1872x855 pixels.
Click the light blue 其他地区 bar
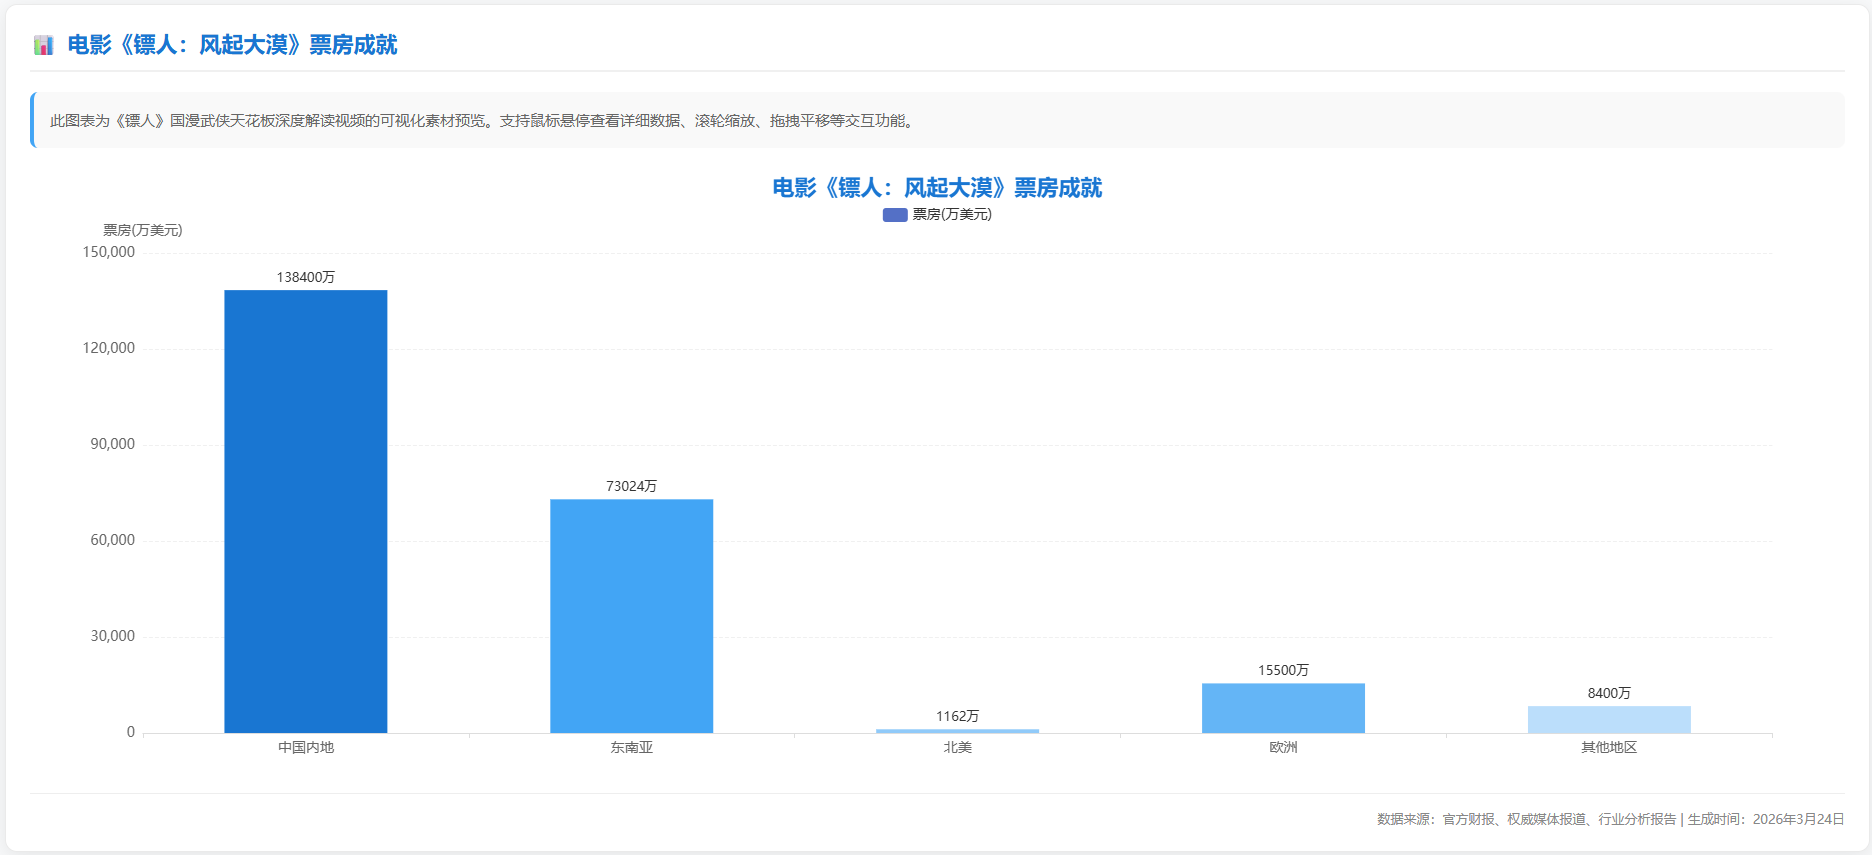[x=1609, y=719]
